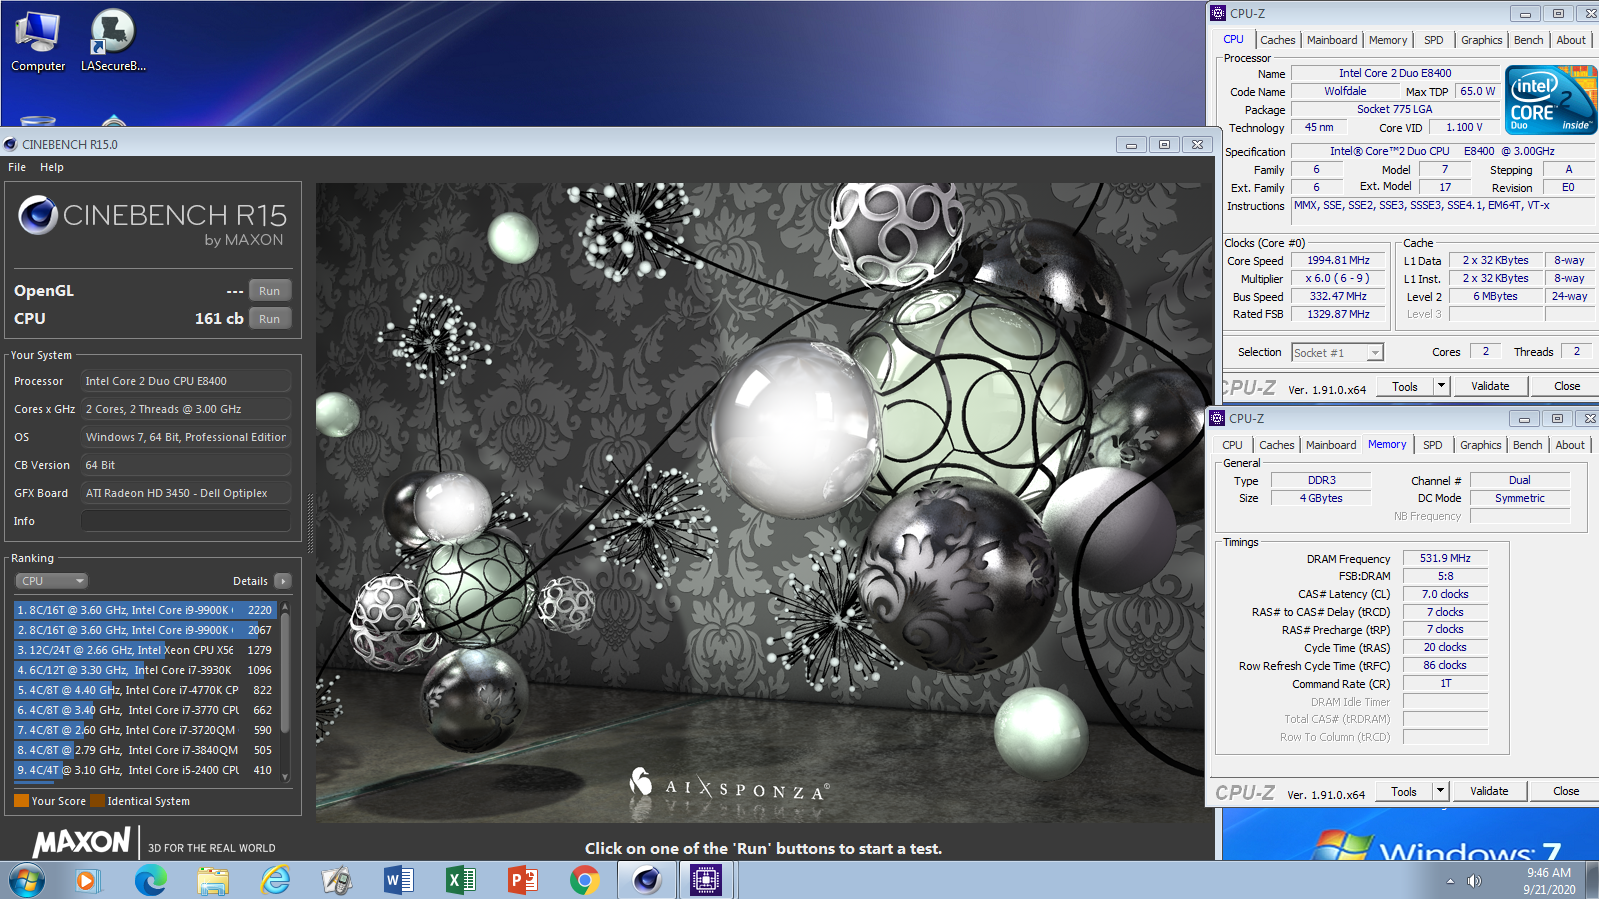Open SPD tab in lower CPU-Z window
This screenshot has width=1599, height=899.
1432,445
